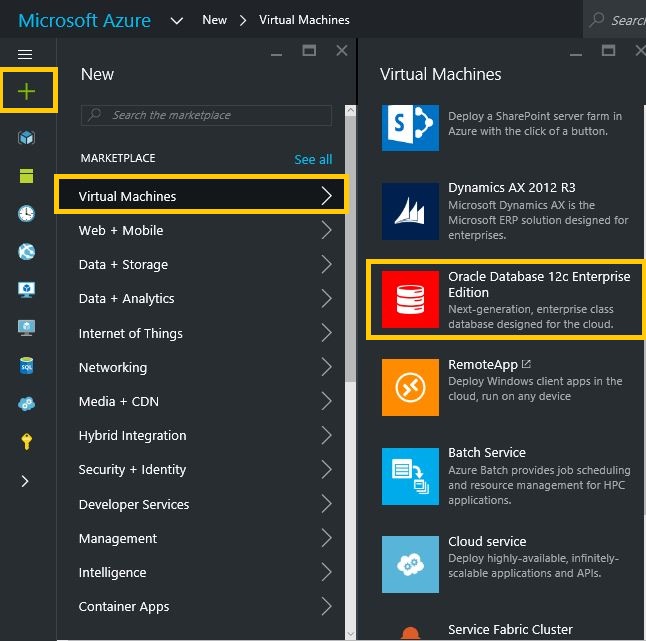Screen dimensions: 646x641
Task: Select Virtual Machines in marketplace list
Action: point(202,196)
